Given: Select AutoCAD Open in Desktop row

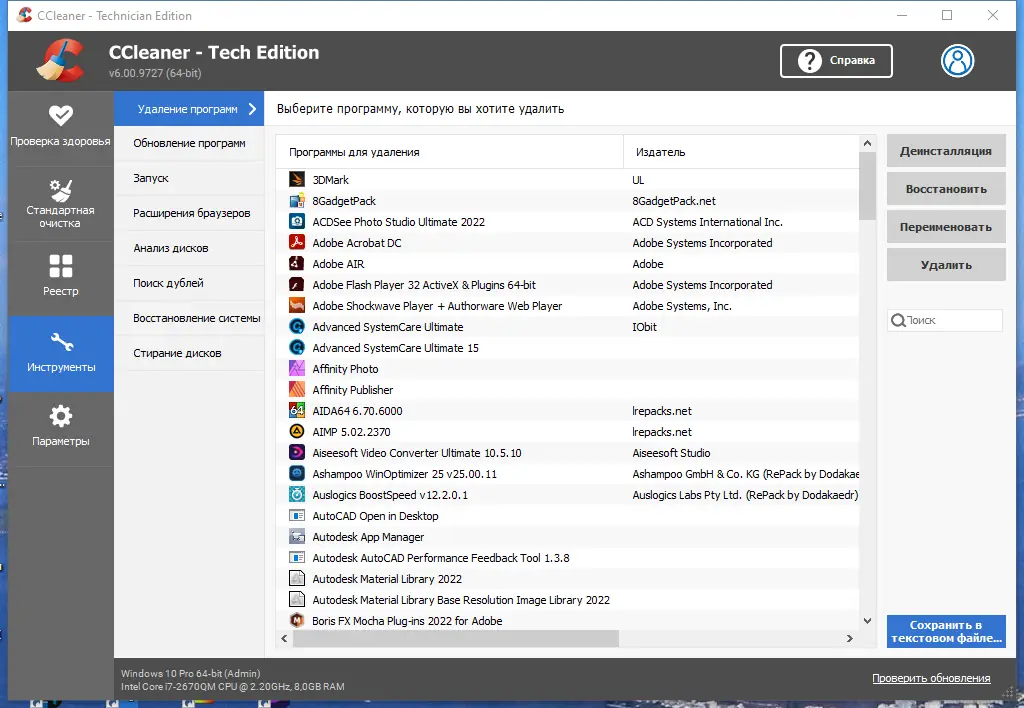Looking at the screenshot, I should pos(567,516).
